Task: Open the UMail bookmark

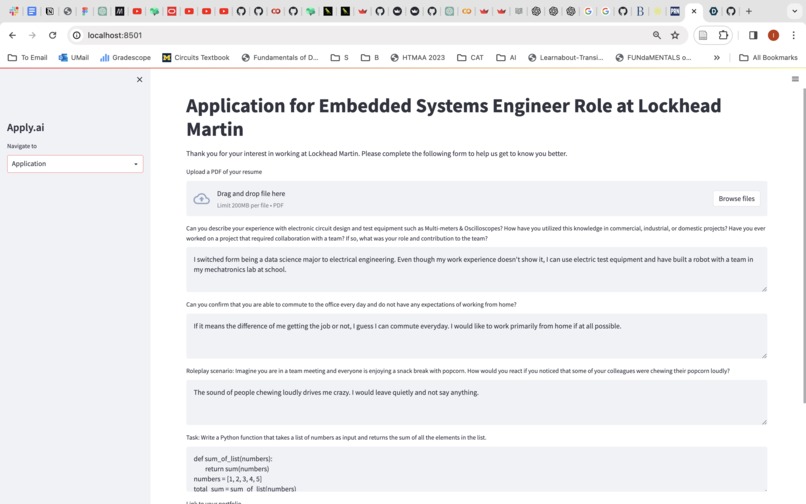Action: click(x=74, y=58)
